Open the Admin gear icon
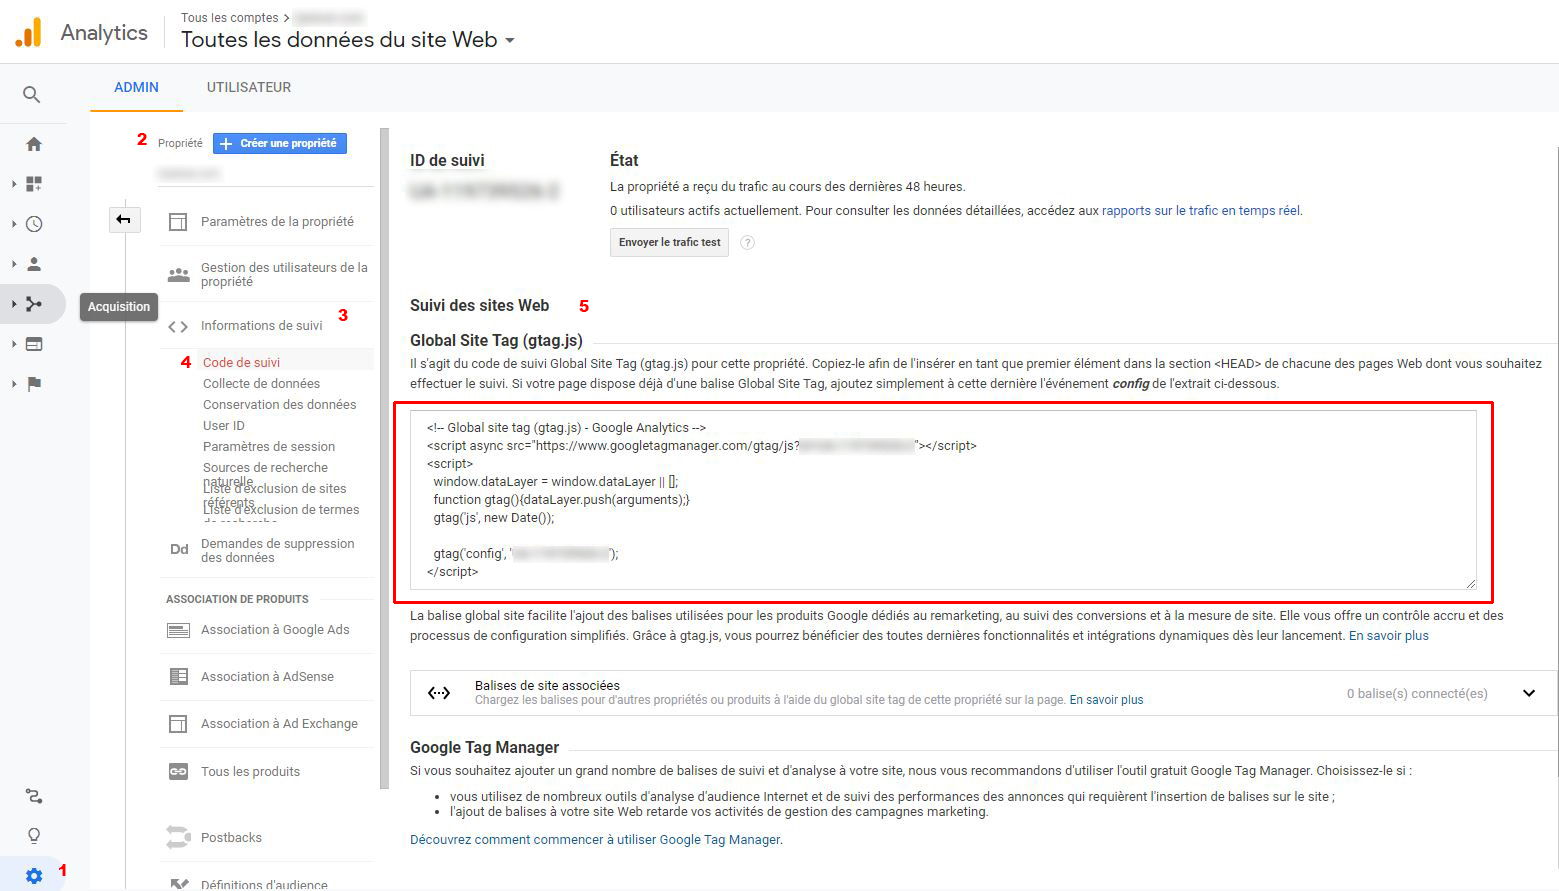The height and width of the screenshot is (891, 1559). [34, 876]
